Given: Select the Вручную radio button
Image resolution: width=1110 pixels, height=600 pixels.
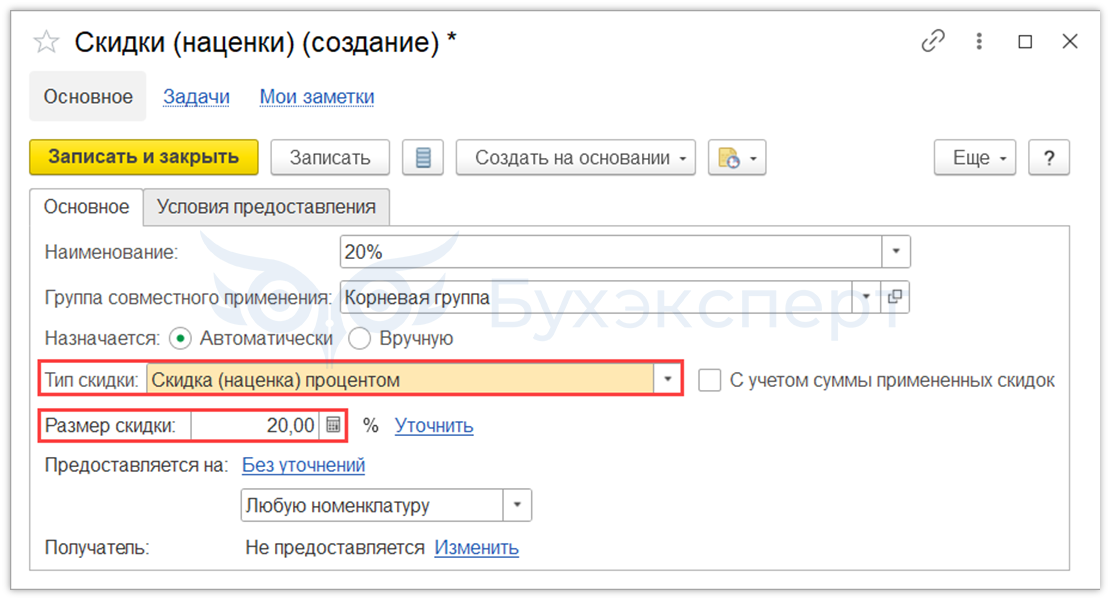Looking at the screenshot, I should (359, 339).
